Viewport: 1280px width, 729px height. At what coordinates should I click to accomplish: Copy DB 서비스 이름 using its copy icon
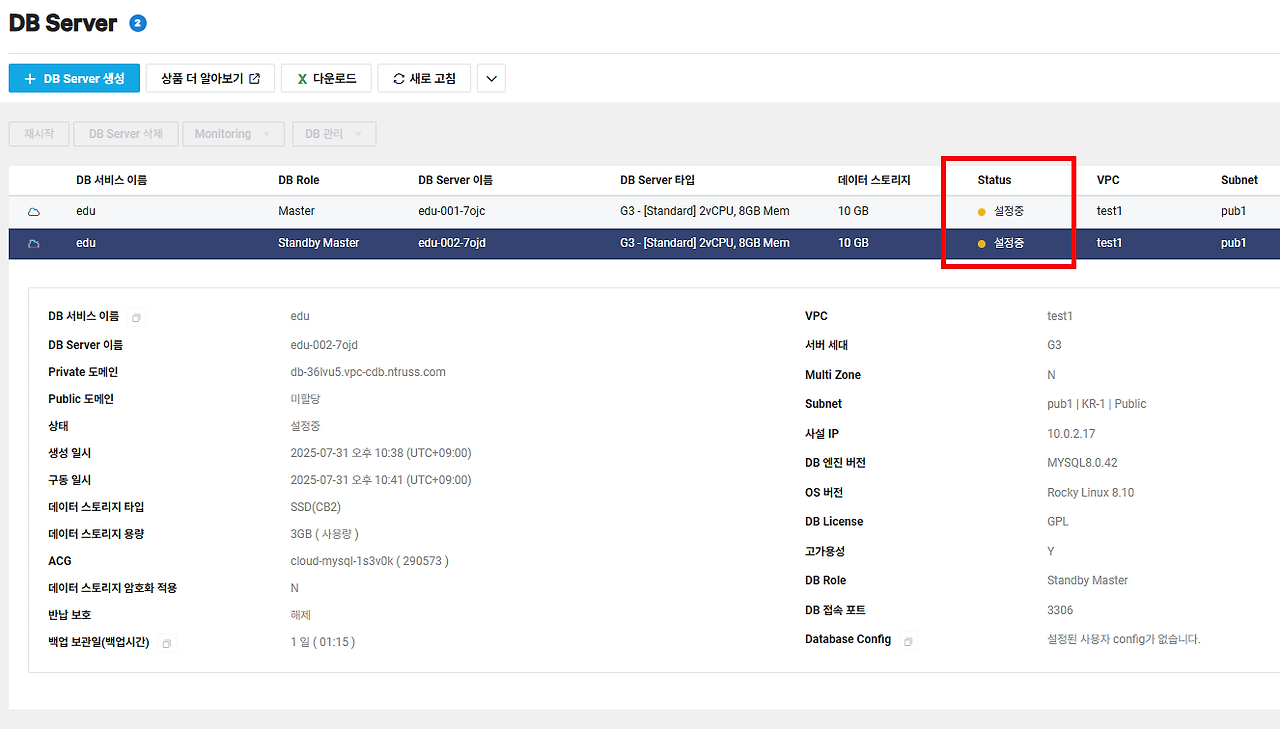coord(137,317)
